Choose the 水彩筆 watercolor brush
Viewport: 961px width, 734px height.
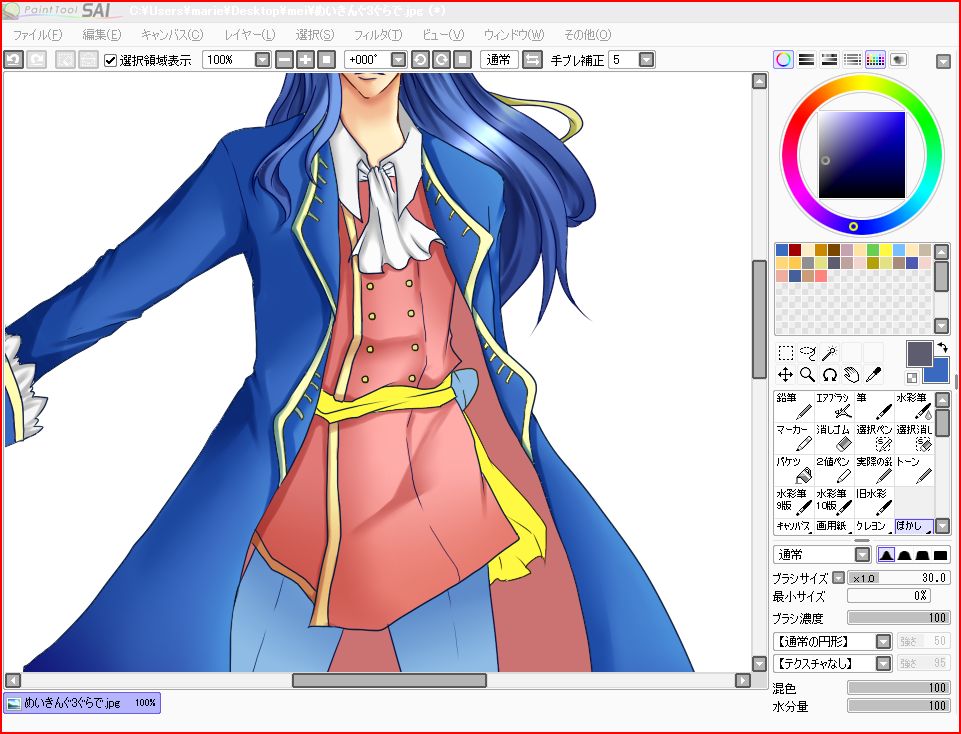(914, 406)
